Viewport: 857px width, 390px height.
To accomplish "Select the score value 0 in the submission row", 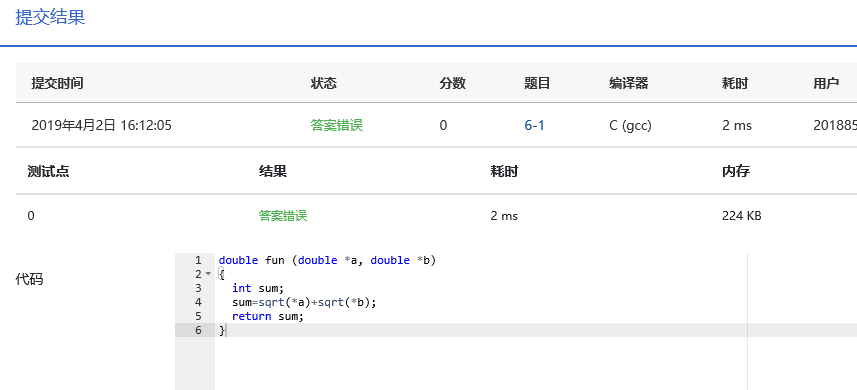I will point(443,126).
